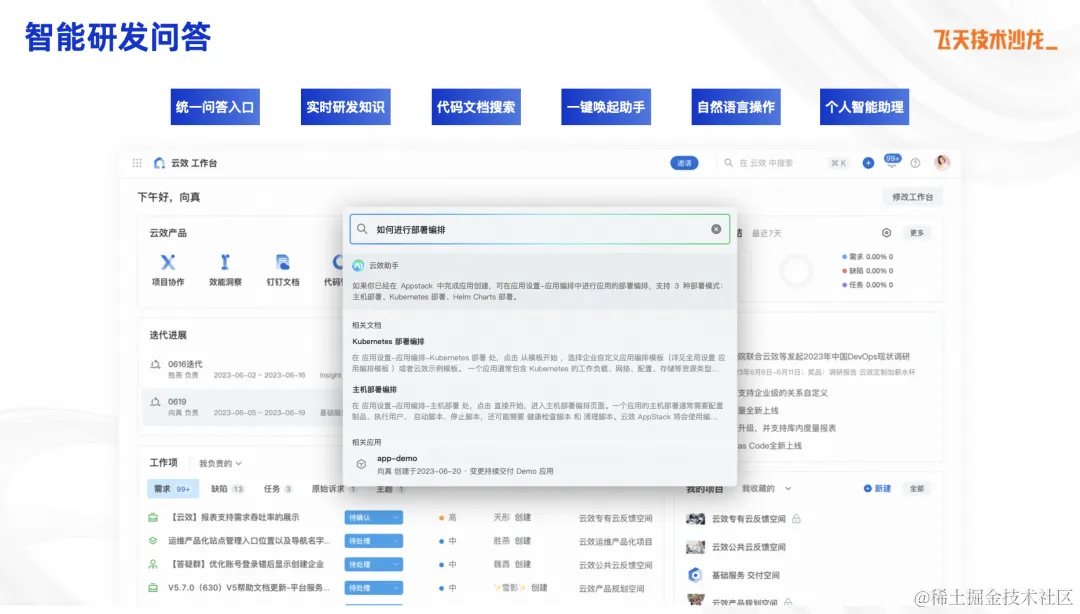The height and width of the screenshot is (614, 1080).
Task: Click the 0616迭代 sprint icon
Action: tap(156, 365)
